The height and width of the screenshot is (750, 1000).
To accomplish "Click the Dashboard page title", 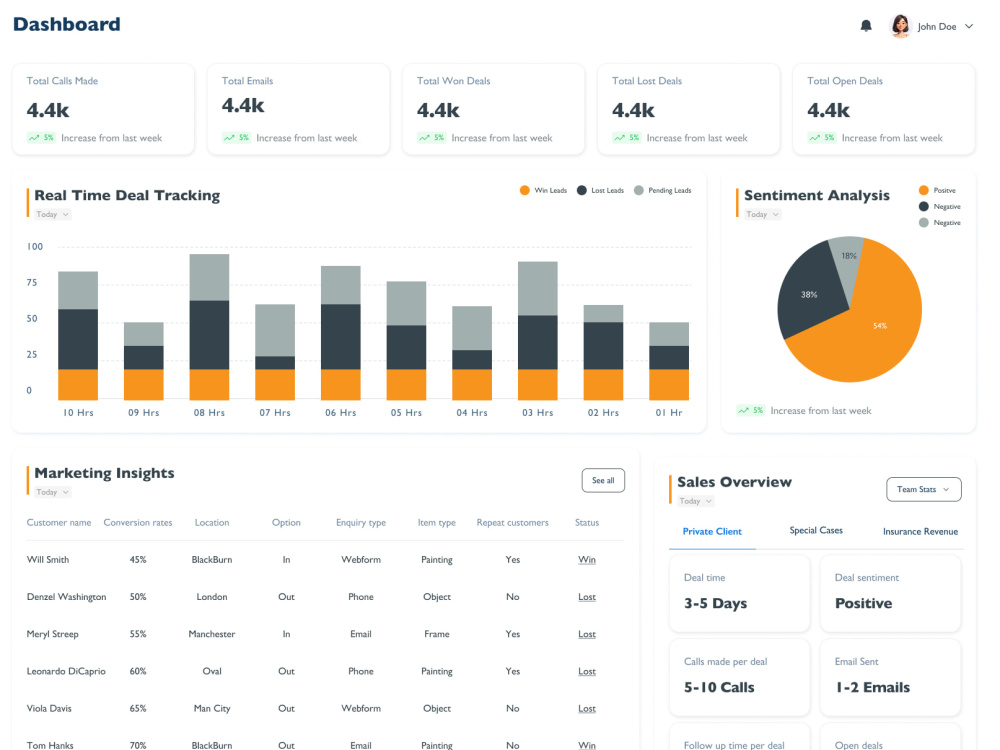I will pyautogui.click(x=66, y=24).
